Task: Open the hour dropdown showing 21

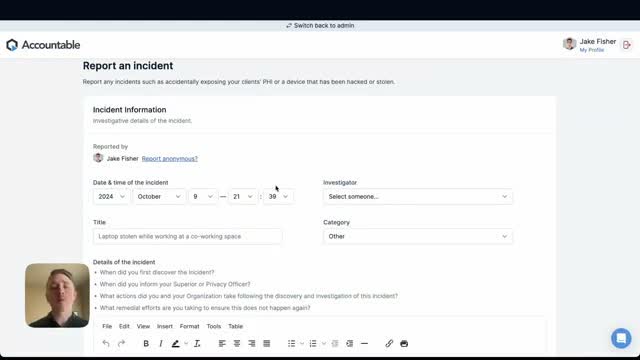Action: [243, 196]
